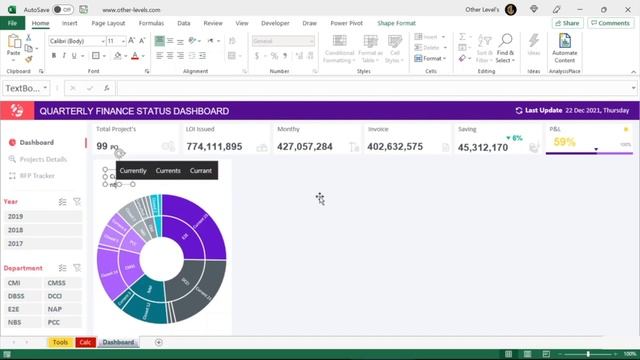Open Automate Content add-in

click(x=564, y=48)
